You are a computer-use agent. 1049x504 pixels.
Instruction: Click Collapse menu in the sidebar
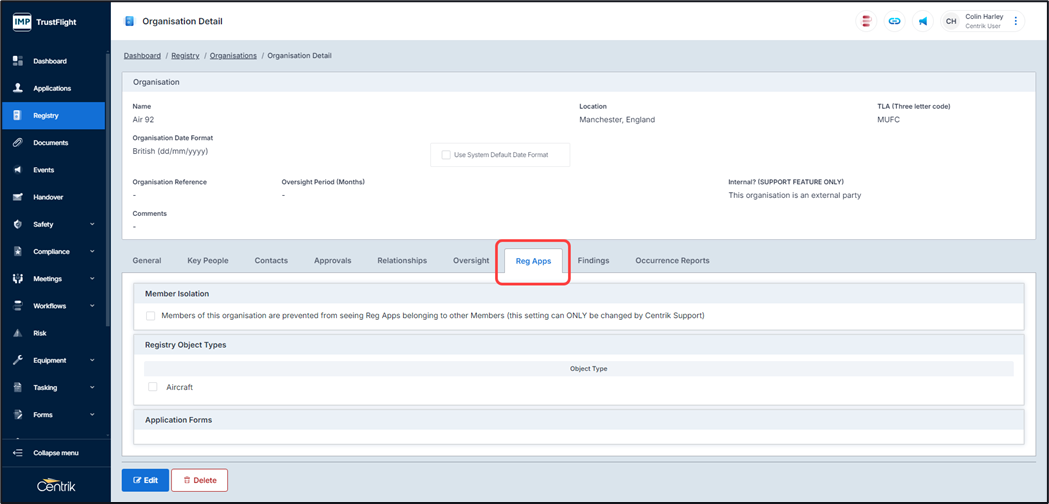tap(55, 453)
